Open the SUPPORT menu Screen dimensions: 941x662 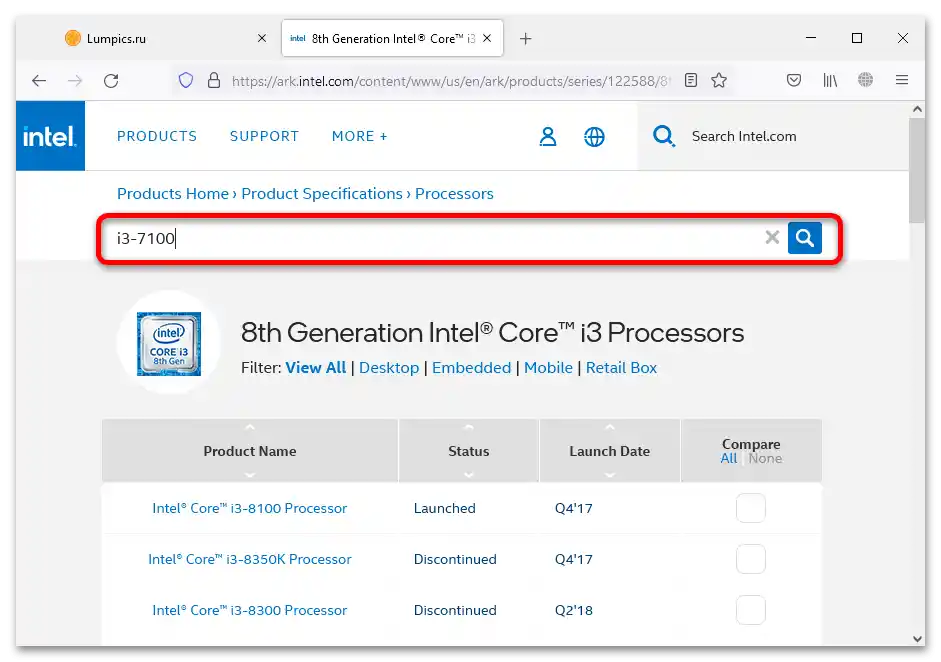coord(264,136)
